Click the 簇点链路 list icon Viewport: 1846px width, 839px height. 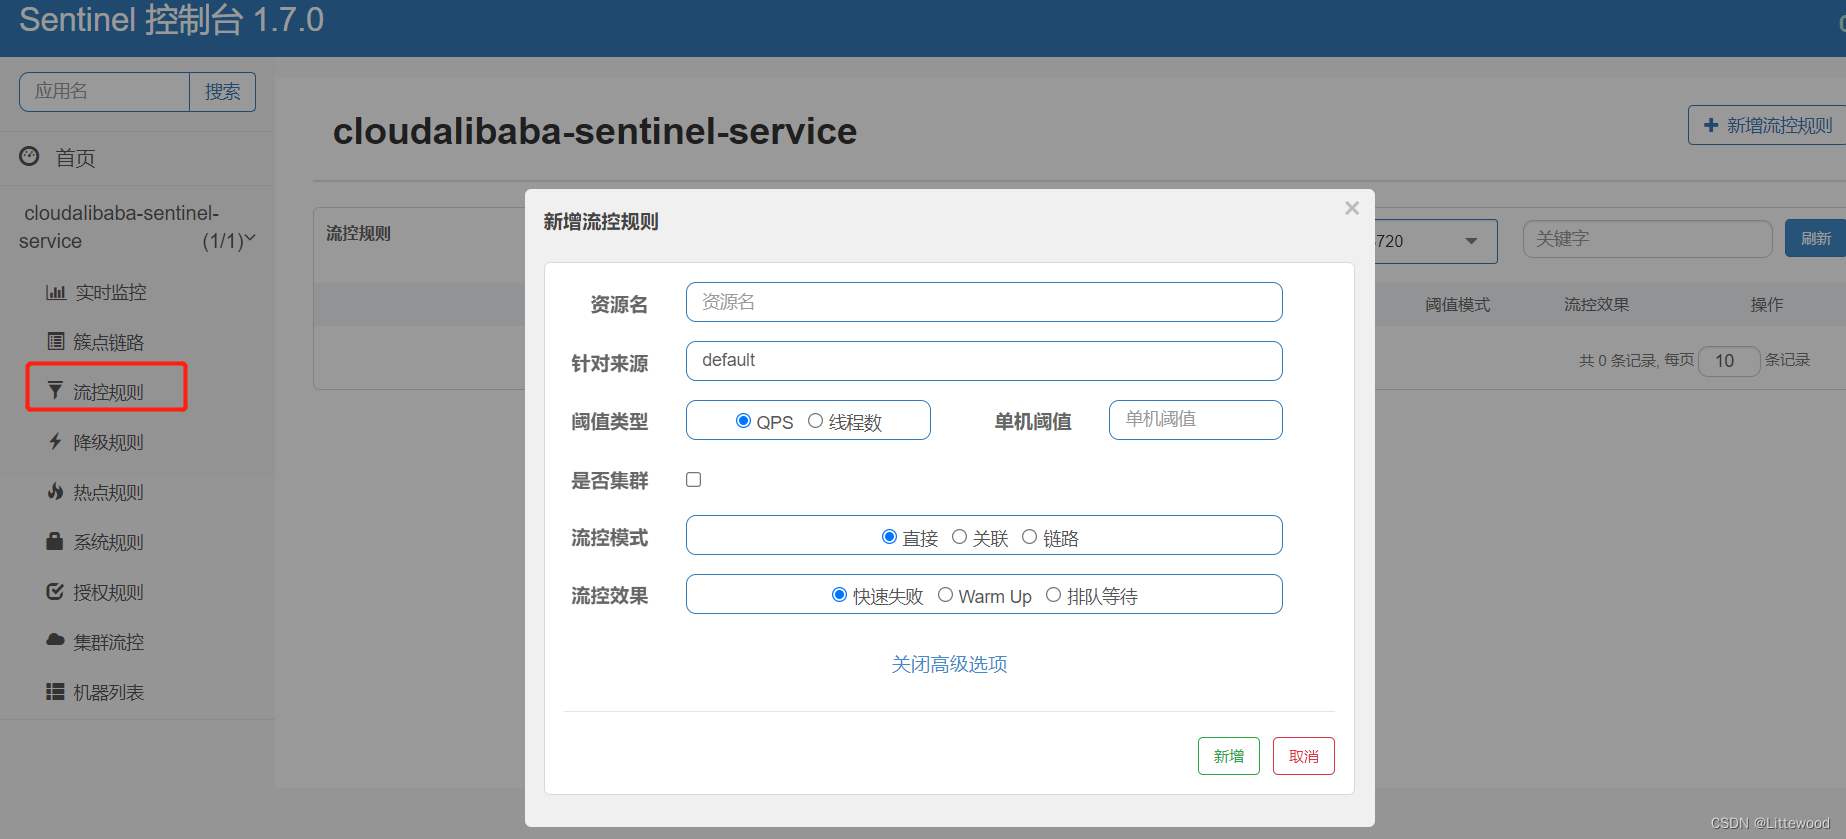pos(55,342)
